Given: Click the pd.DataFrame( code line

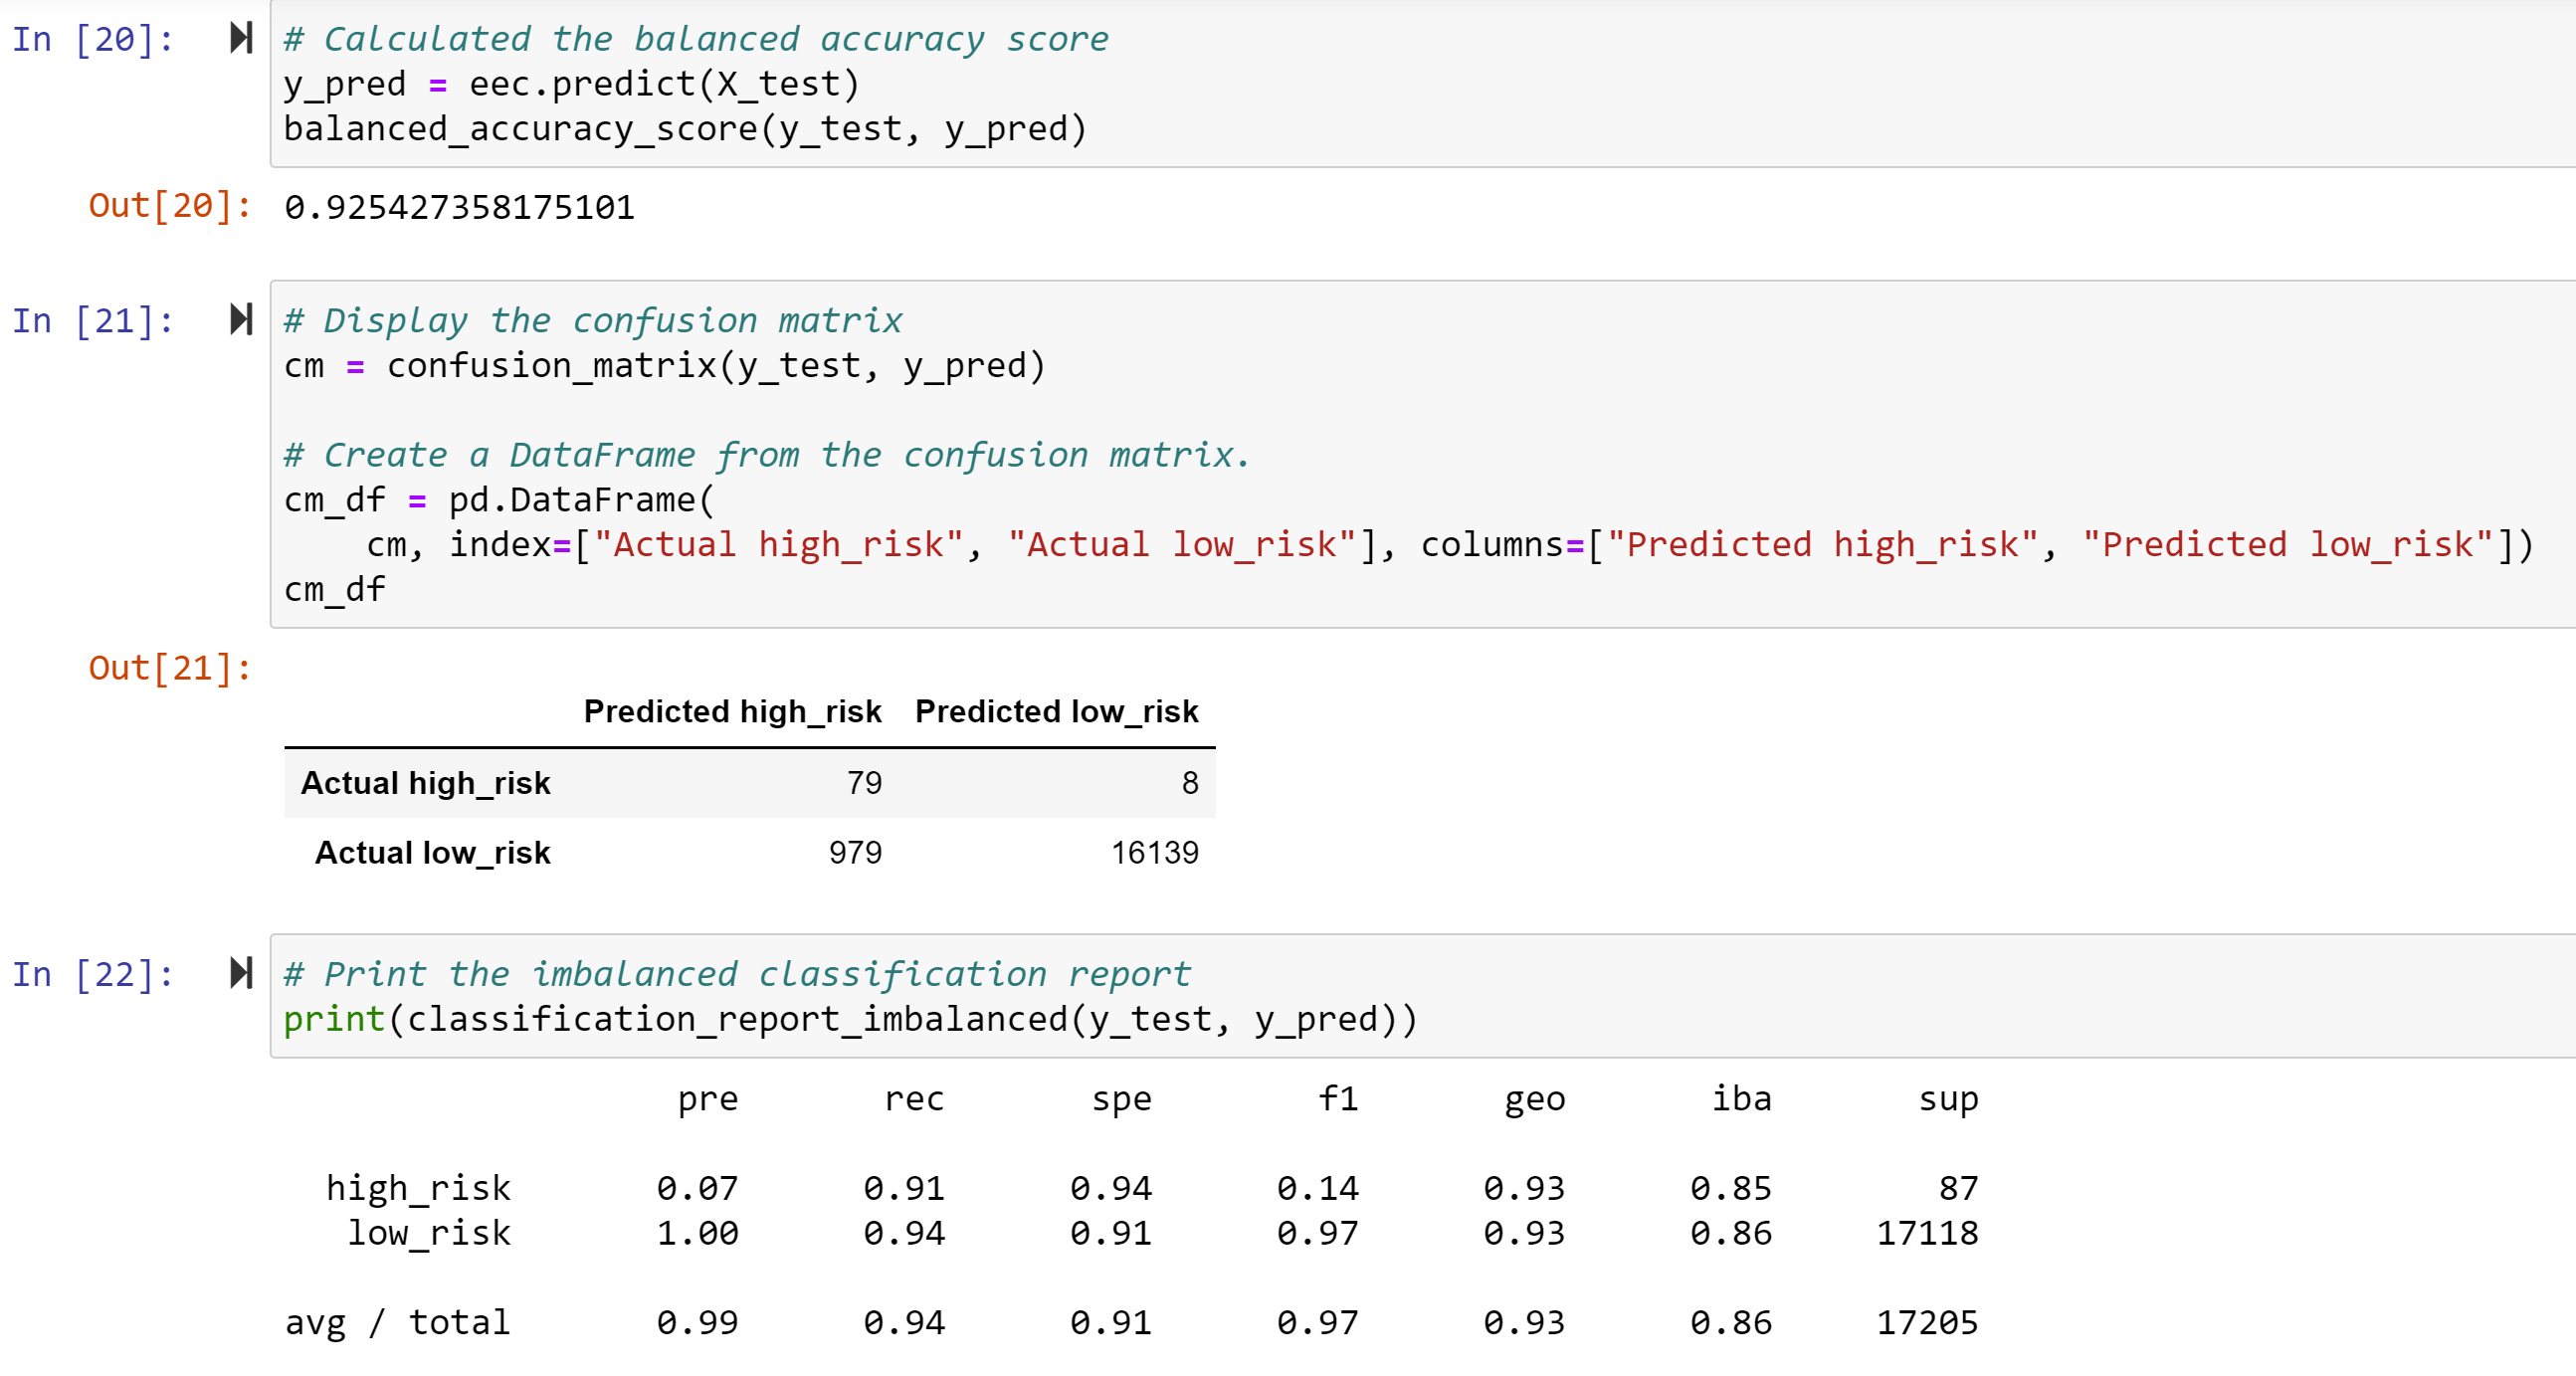Looking at the screenshot, I should pos(500,500).
